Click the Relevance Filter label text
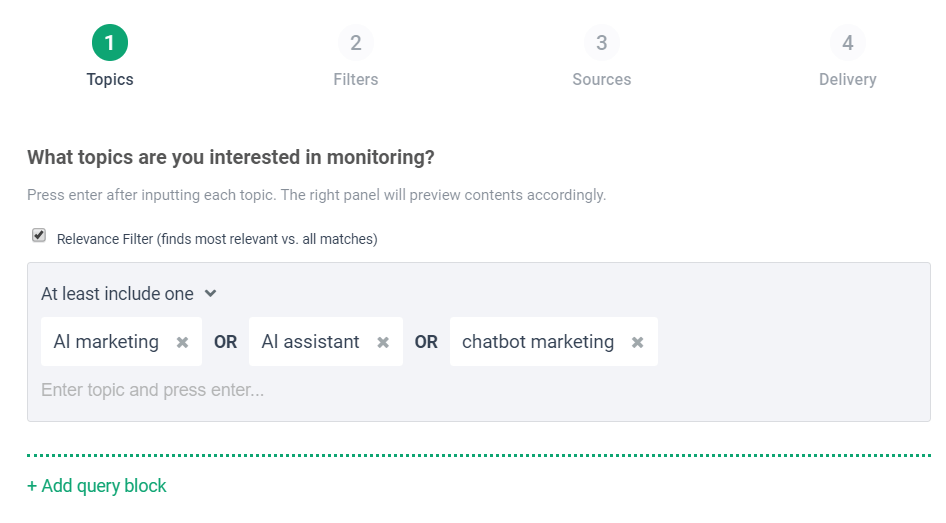The width and height of the screenshot is (946, 523). pos(217,239)
